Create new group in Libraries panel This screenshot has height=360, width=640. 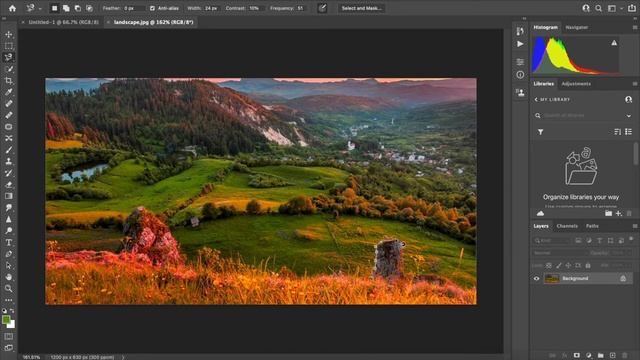[x=609, y=213]
